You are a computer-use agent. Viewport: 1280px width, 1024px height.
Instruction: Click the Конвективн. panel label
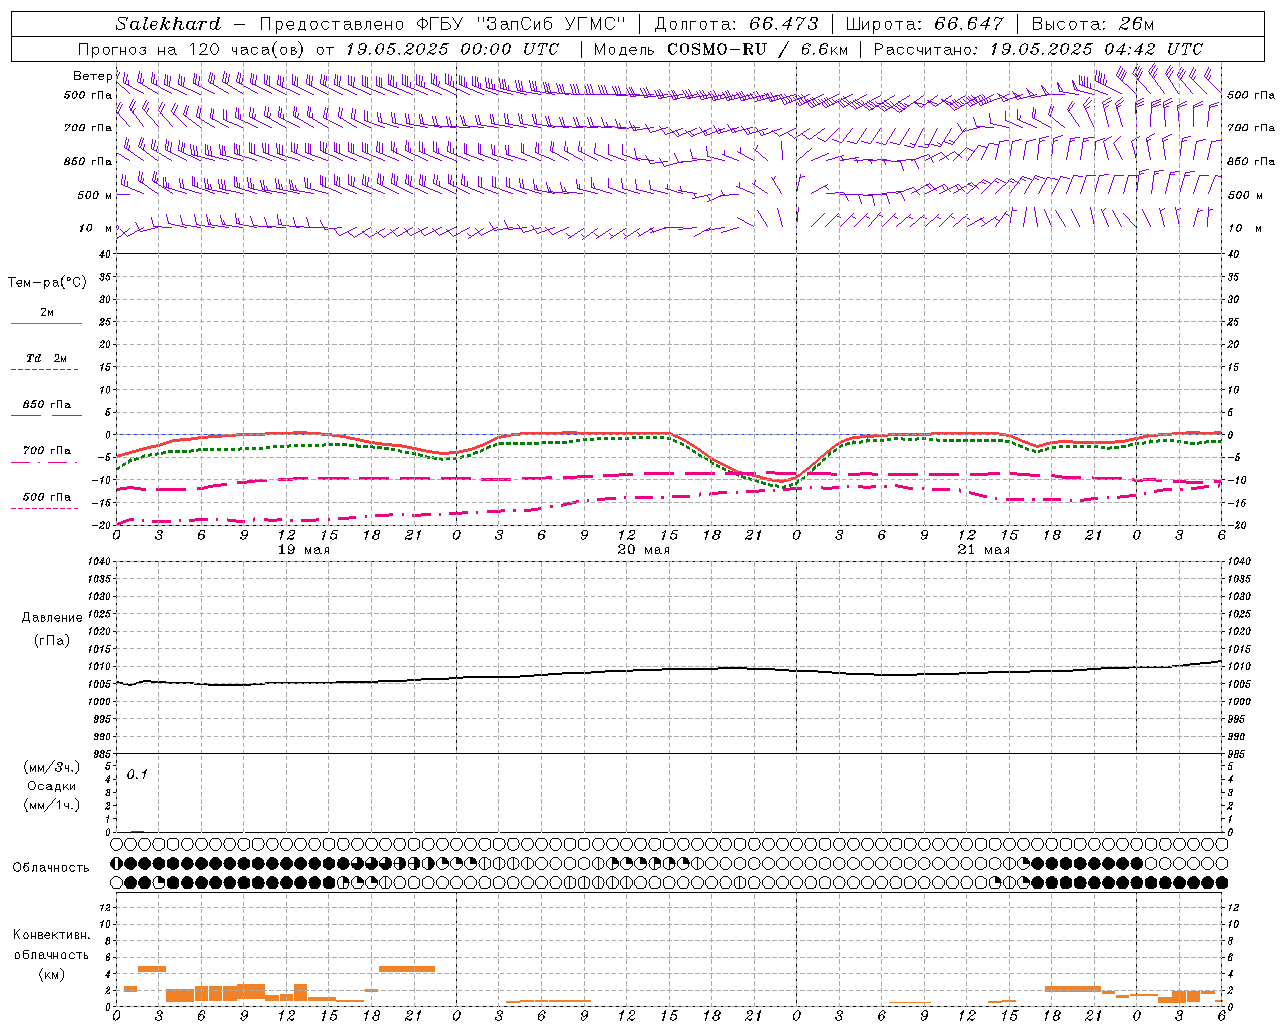51,935
